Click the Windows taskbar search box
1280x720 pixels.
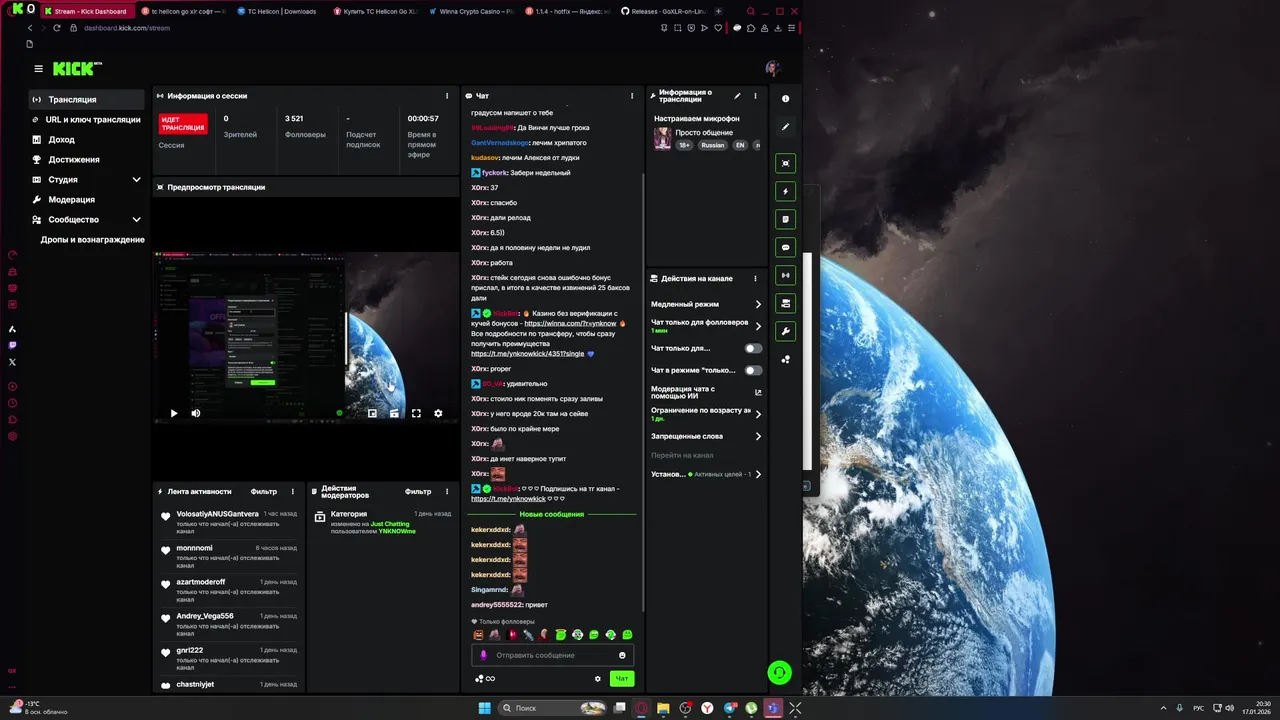[x=552, y=708]
